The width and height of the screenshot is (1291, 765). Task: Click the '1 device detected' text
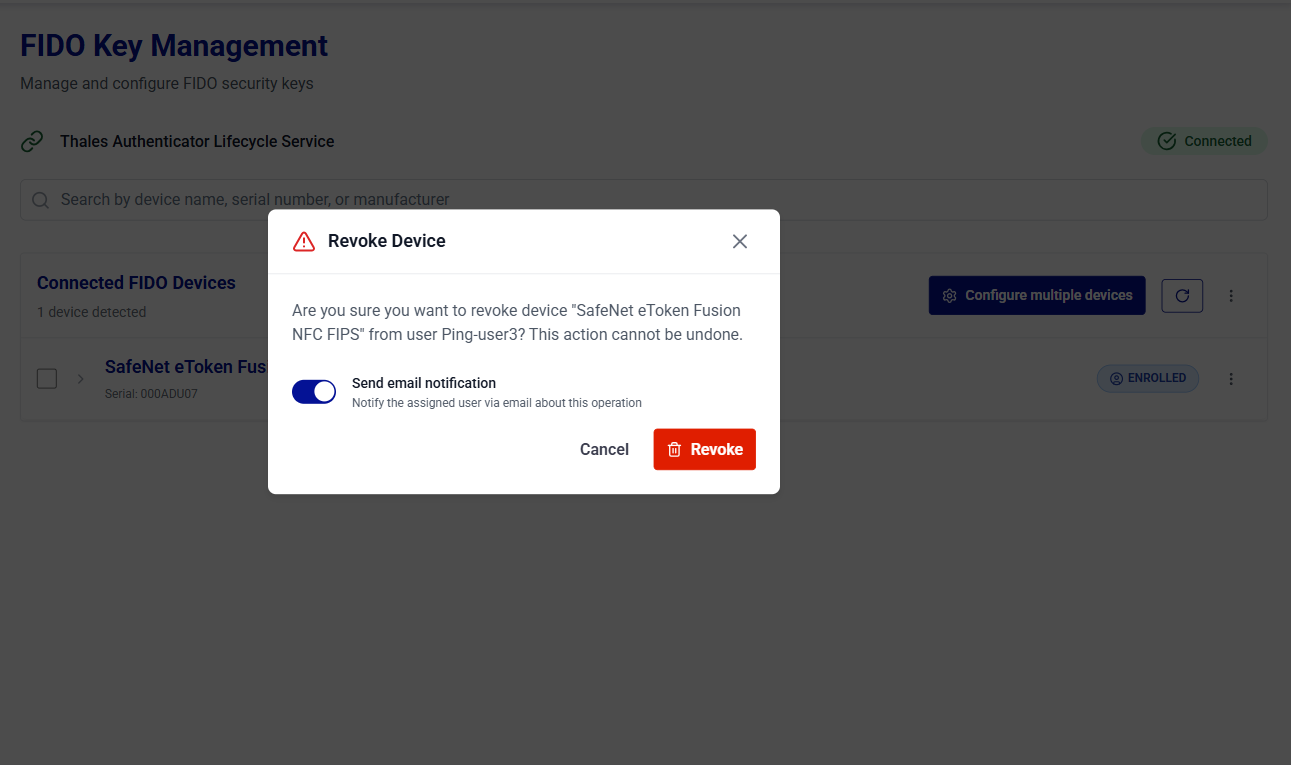coord(92,312)
